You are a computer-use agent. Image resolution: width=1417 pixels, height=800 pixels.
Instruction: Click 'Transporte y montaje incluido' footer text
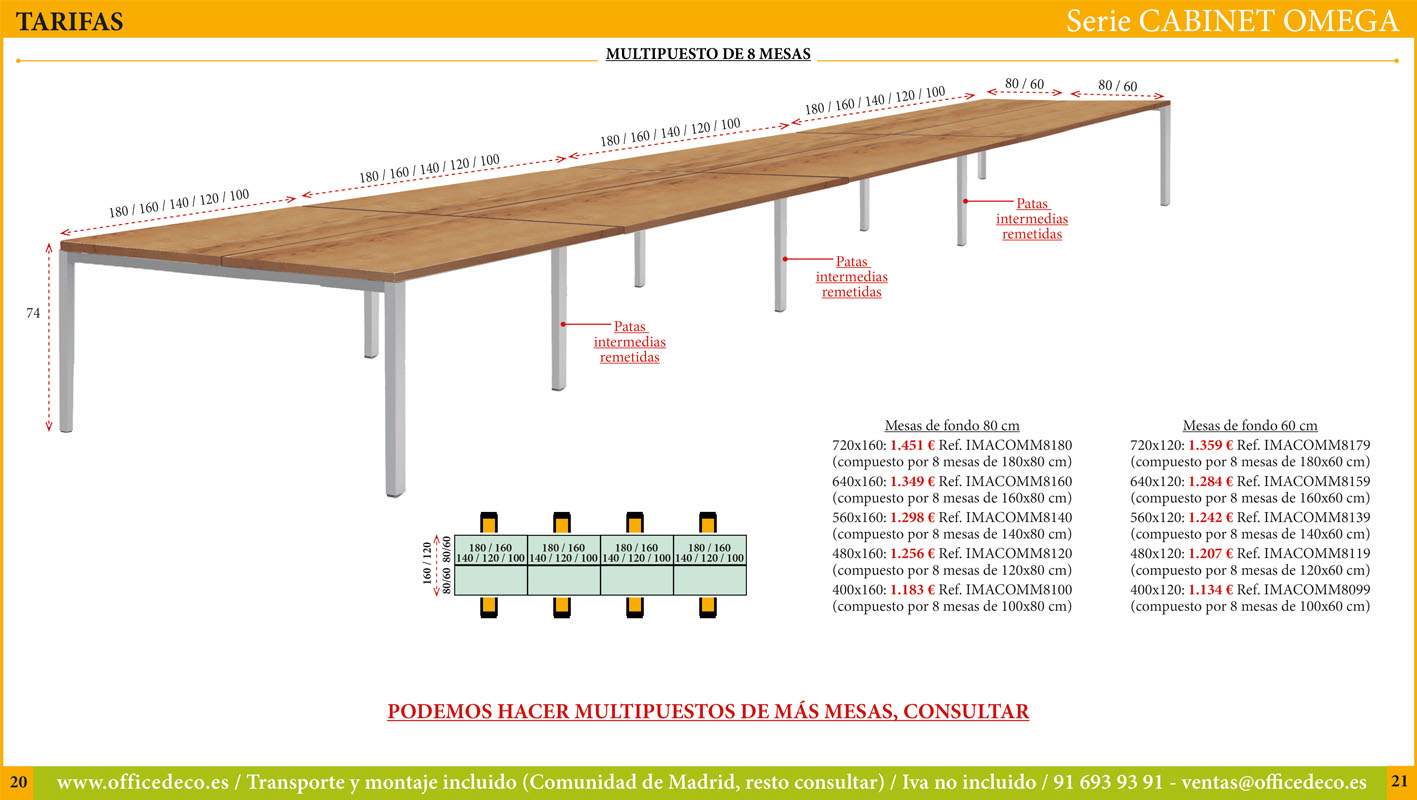[x=383, y=782]
